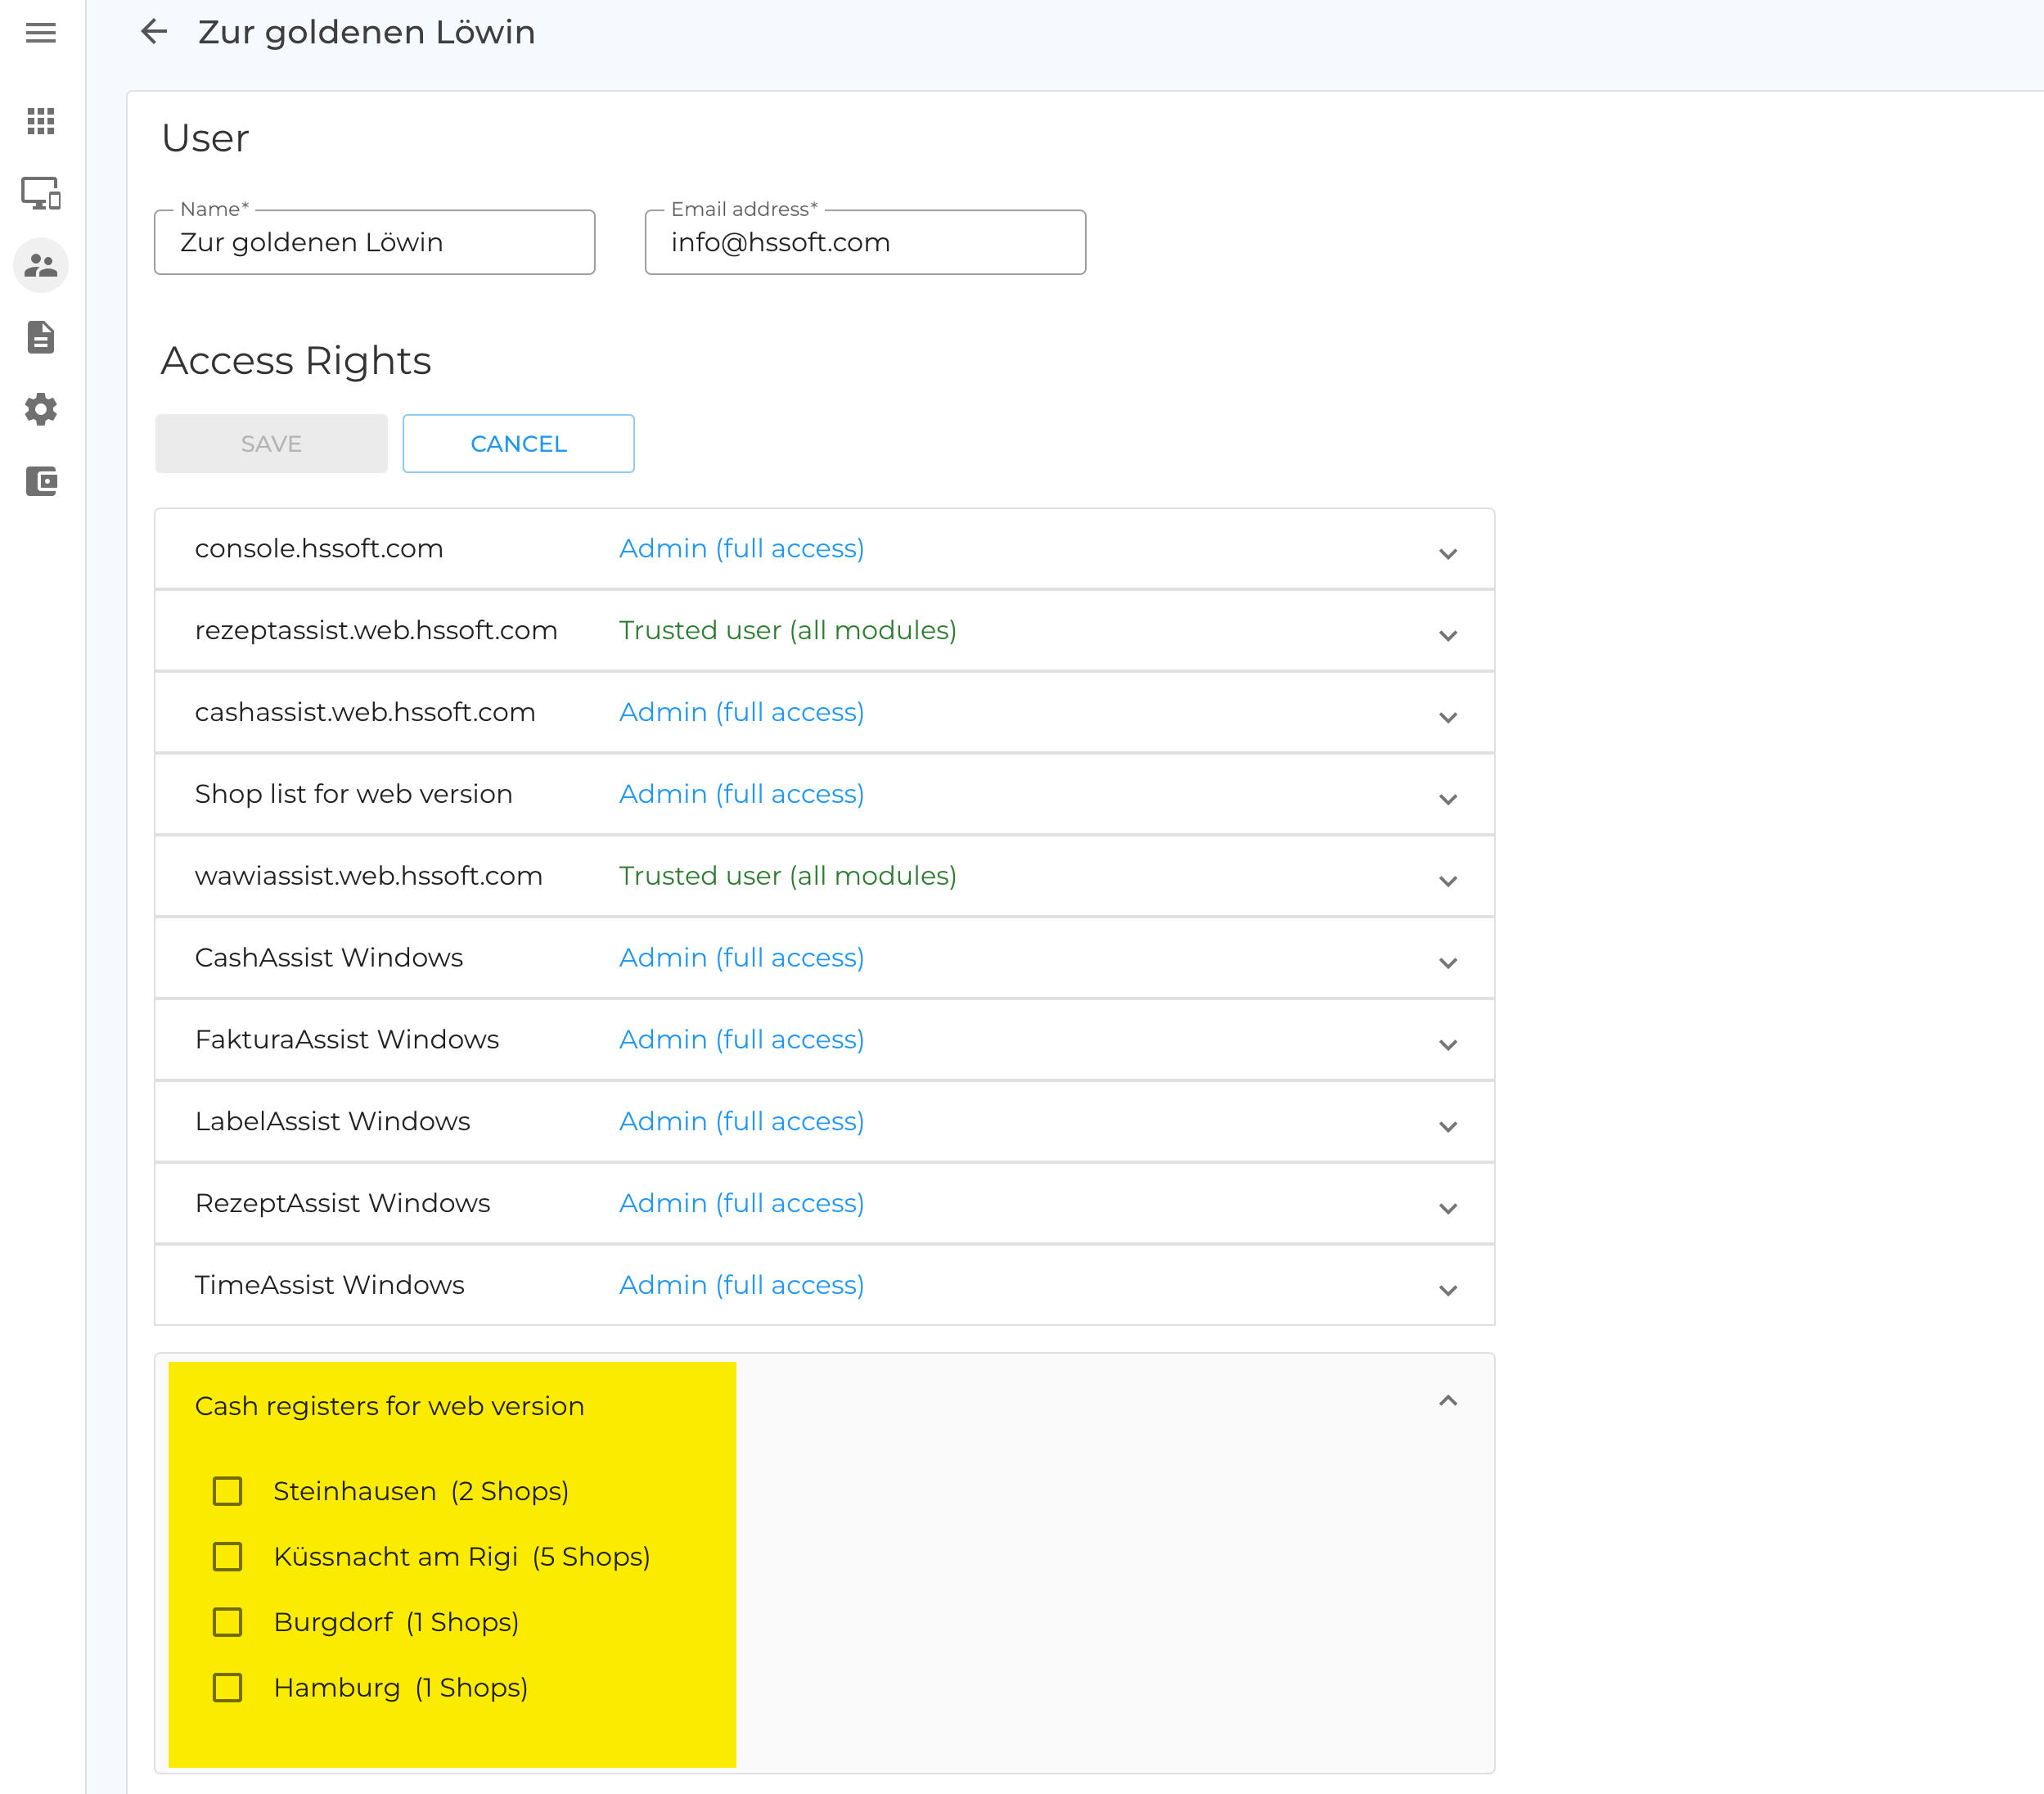Click the Access Rights heading
Image resolution: width=2044 pixels, height=1794 pixels.
(296, 361)
